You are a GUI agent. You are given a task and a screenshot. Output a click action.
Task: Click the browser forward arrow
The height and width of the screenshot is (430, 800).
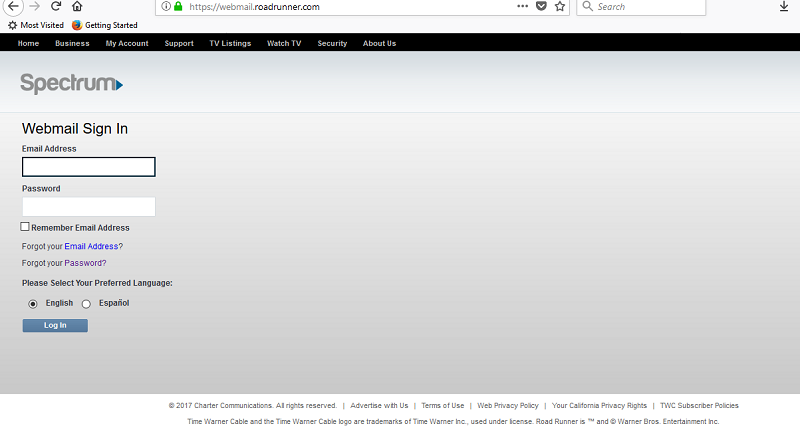[x=35, y=7]
